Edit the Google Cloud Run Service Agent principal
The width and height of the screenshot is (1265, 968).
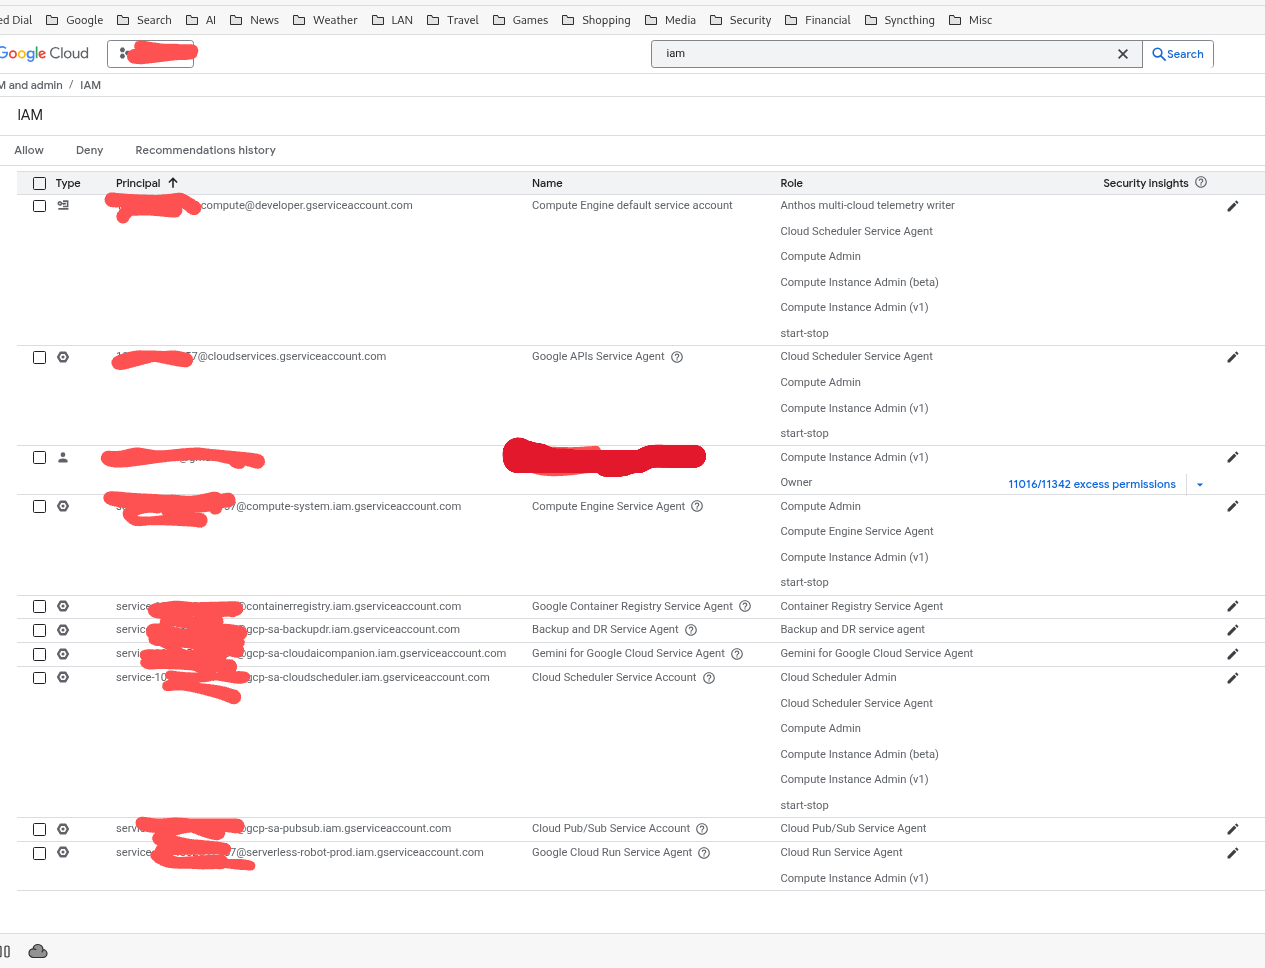[x=1232, y=853]
